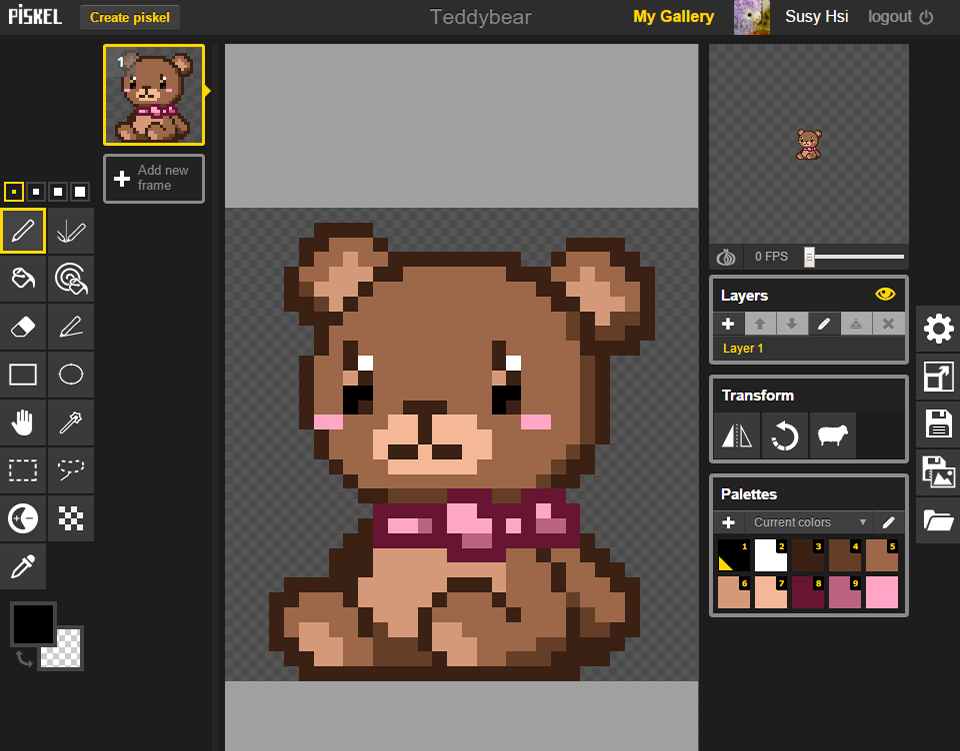Open the Export image panel

[938, 472]
